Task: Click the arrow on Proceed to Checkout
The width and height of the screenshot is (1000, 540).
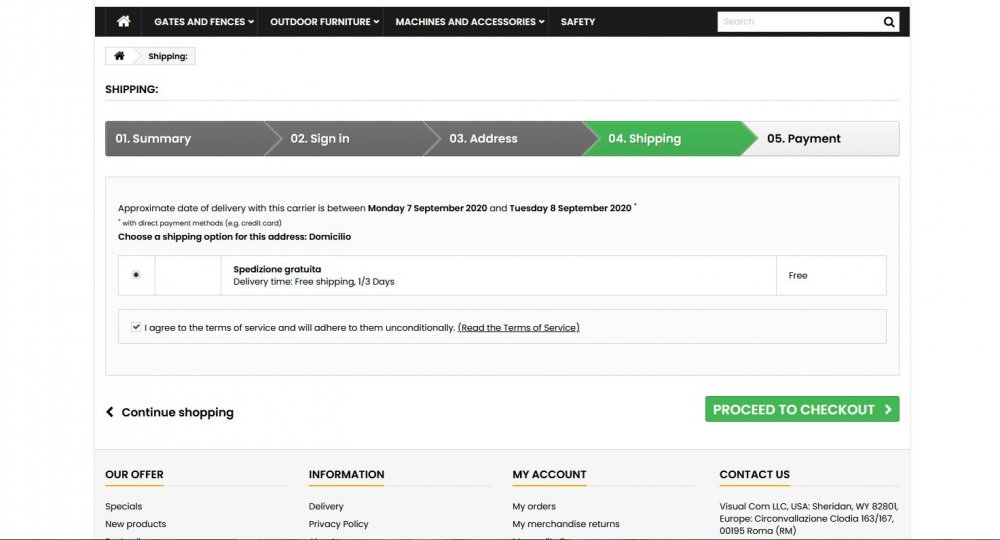Action: pos(888,409)
